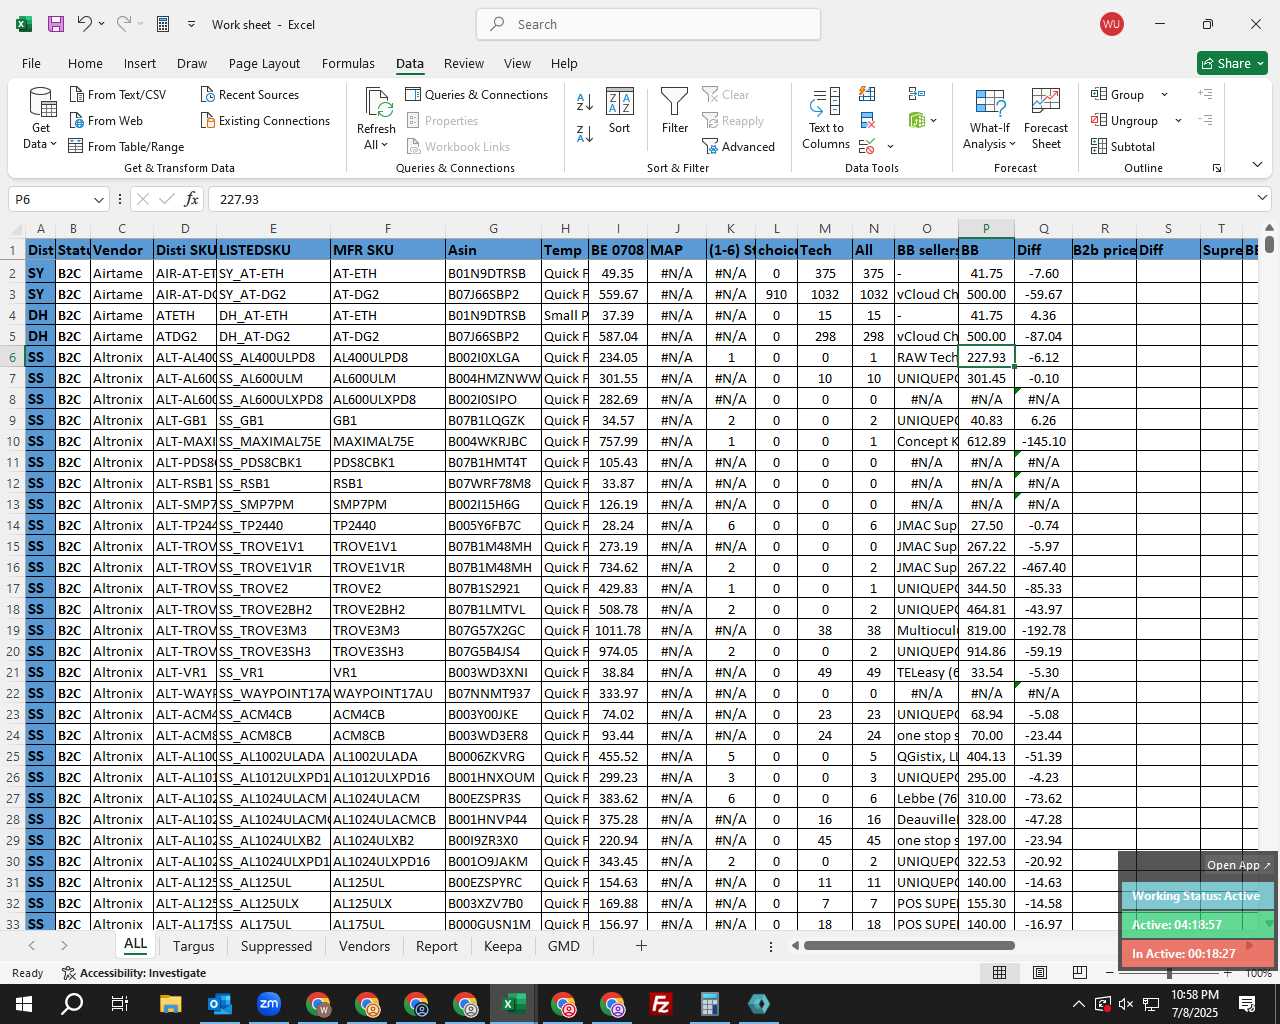Sort Z to A descending
This screenshot has width=1280, height=1024.
coord(585,132)
